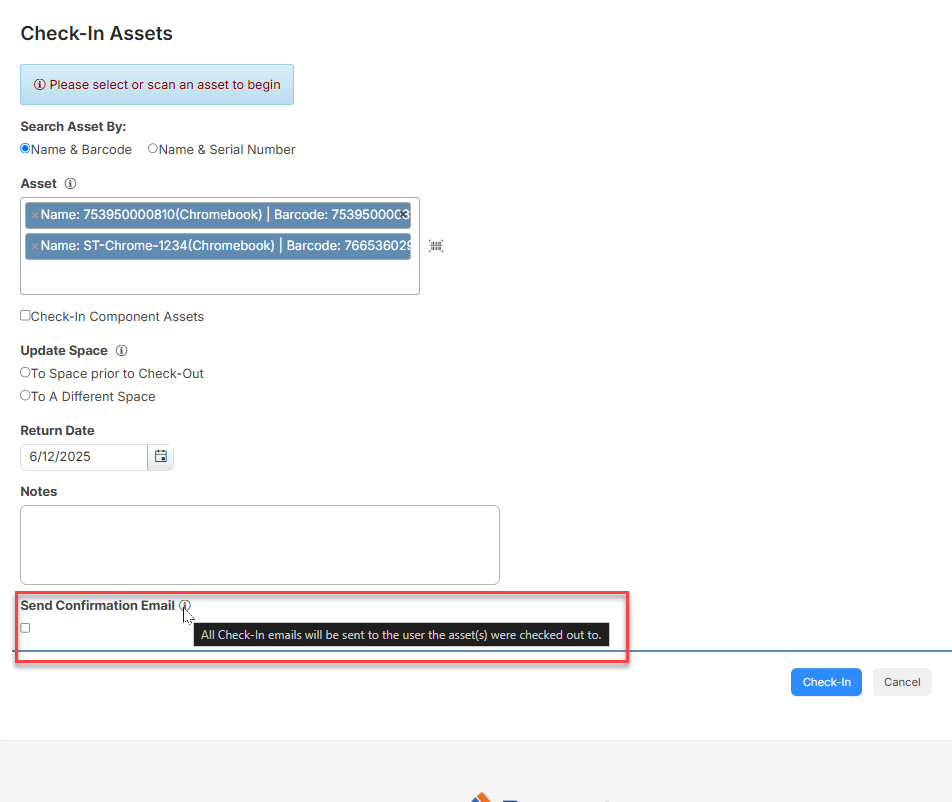This screenshot has width=952, height=802.
Task: Select the Name & Serial Number option
Action: [x=152, y=149]
